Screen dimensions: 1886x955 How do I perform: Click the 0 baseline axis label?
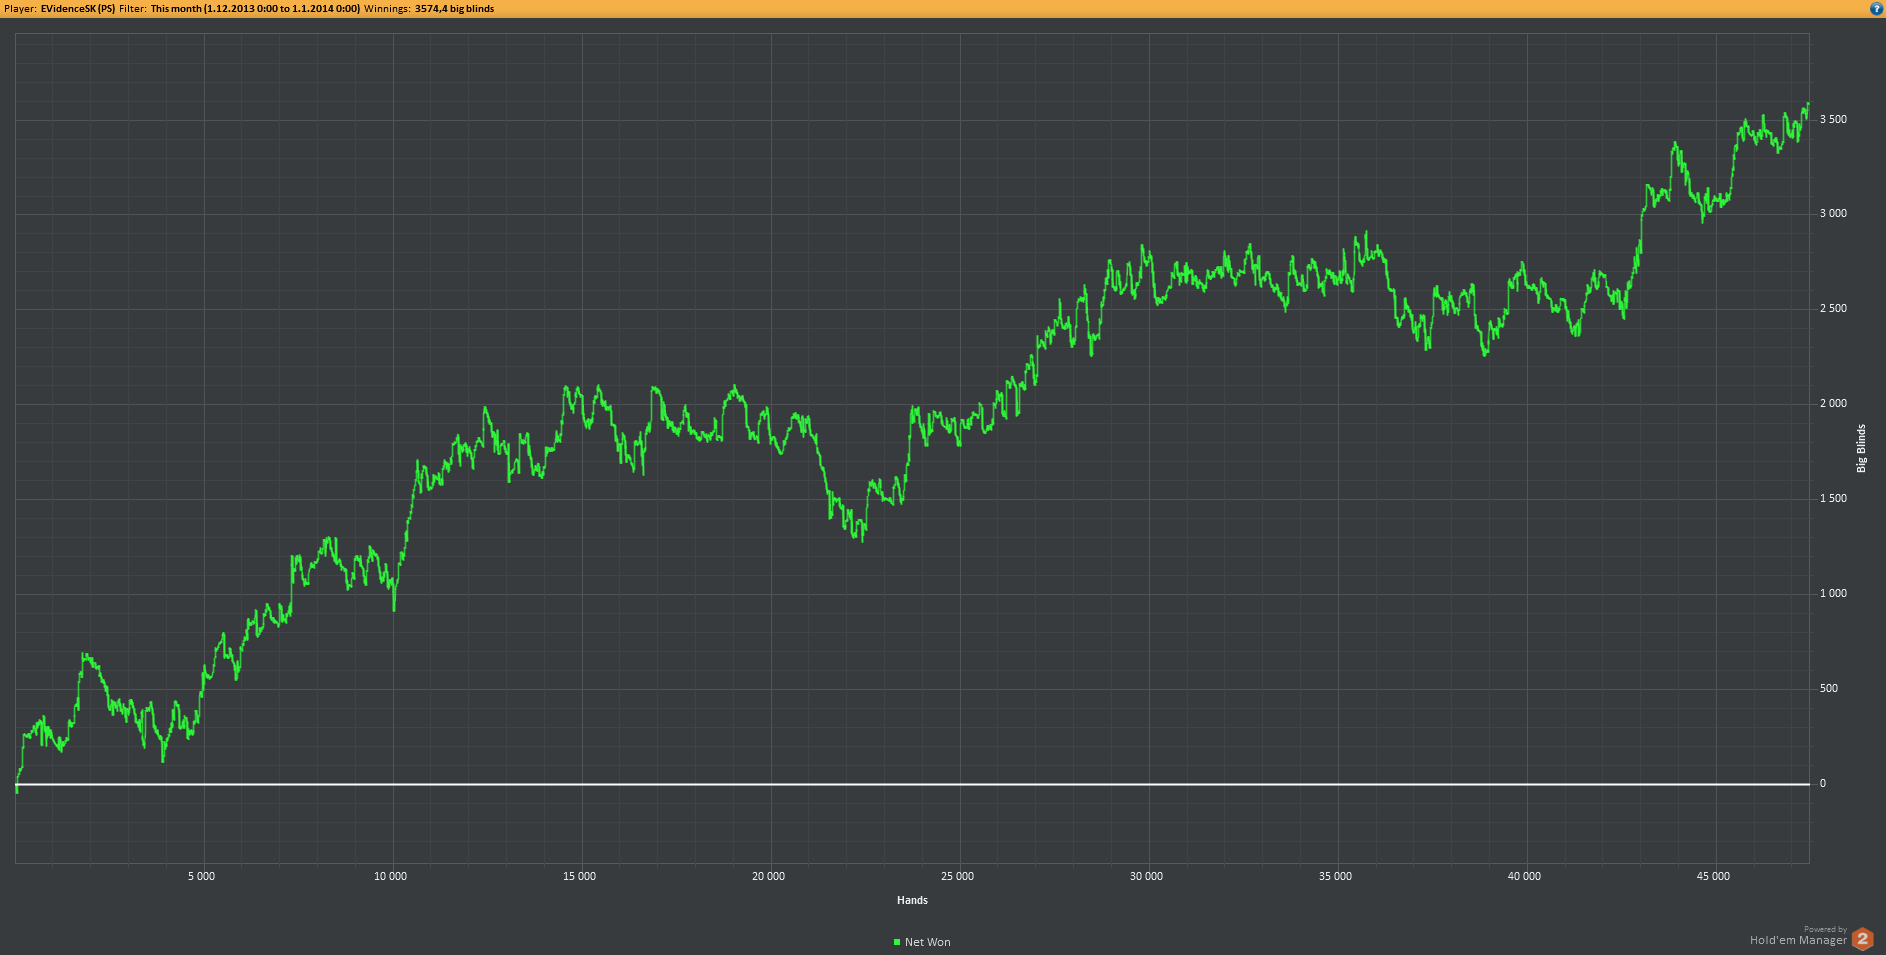click(x=1823, y=783)
